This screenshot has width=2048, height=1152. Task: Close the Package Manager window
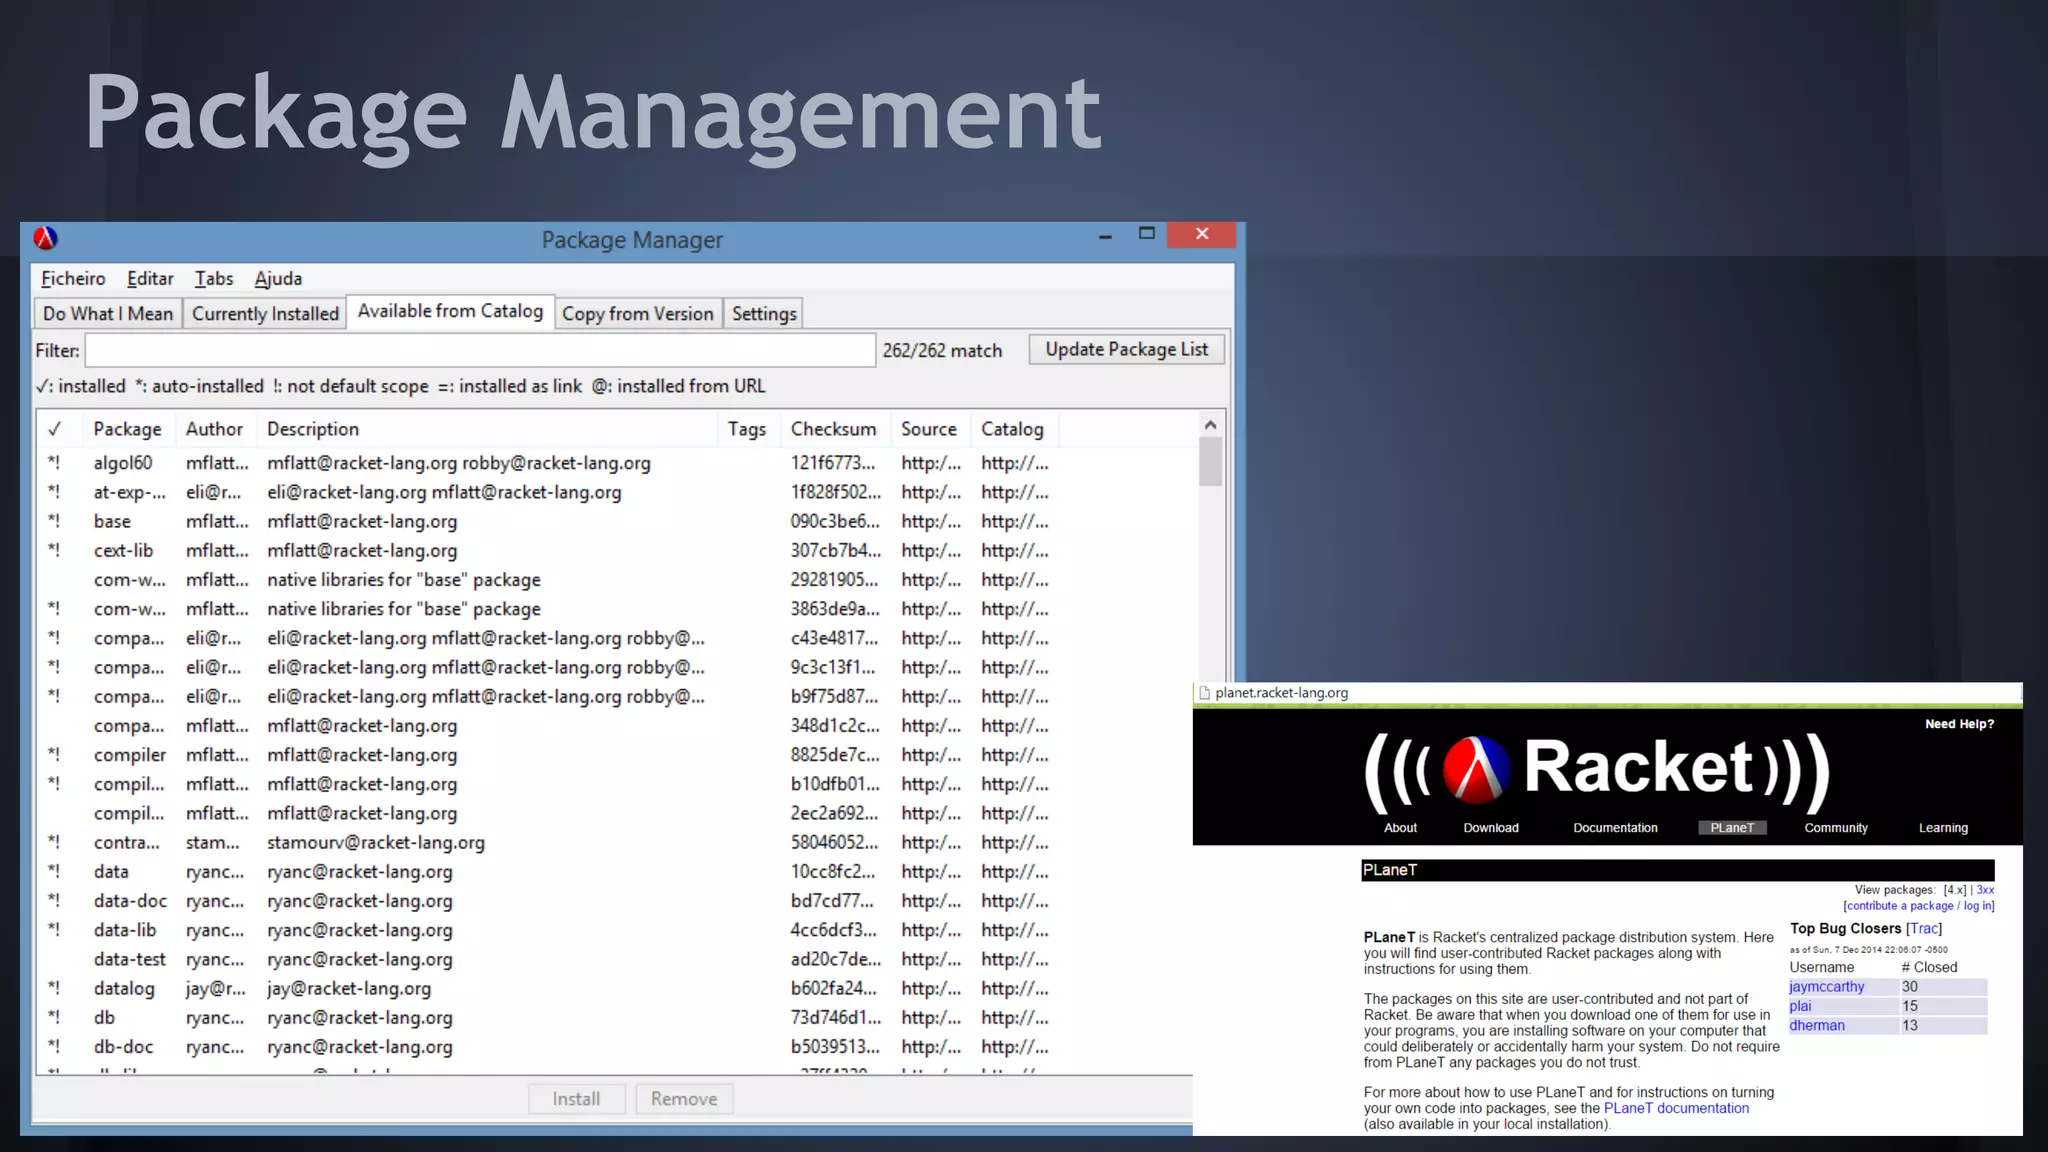[1202, 234]
